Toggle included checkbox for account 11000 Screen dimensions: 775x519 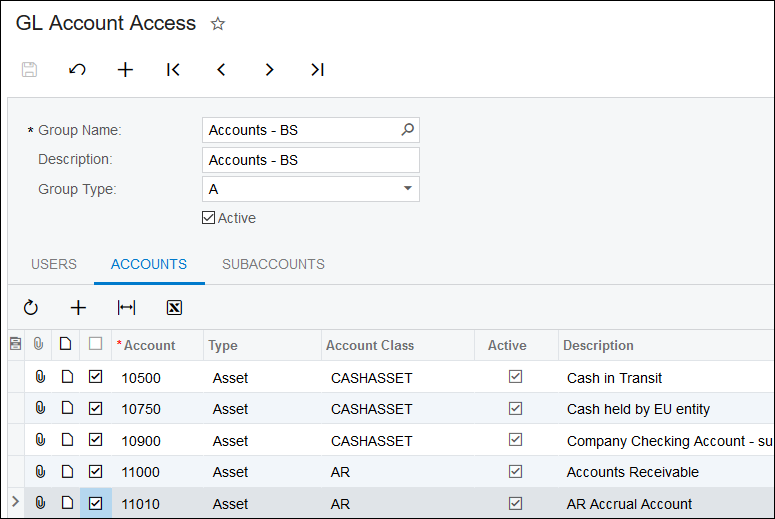pos(95,472)
